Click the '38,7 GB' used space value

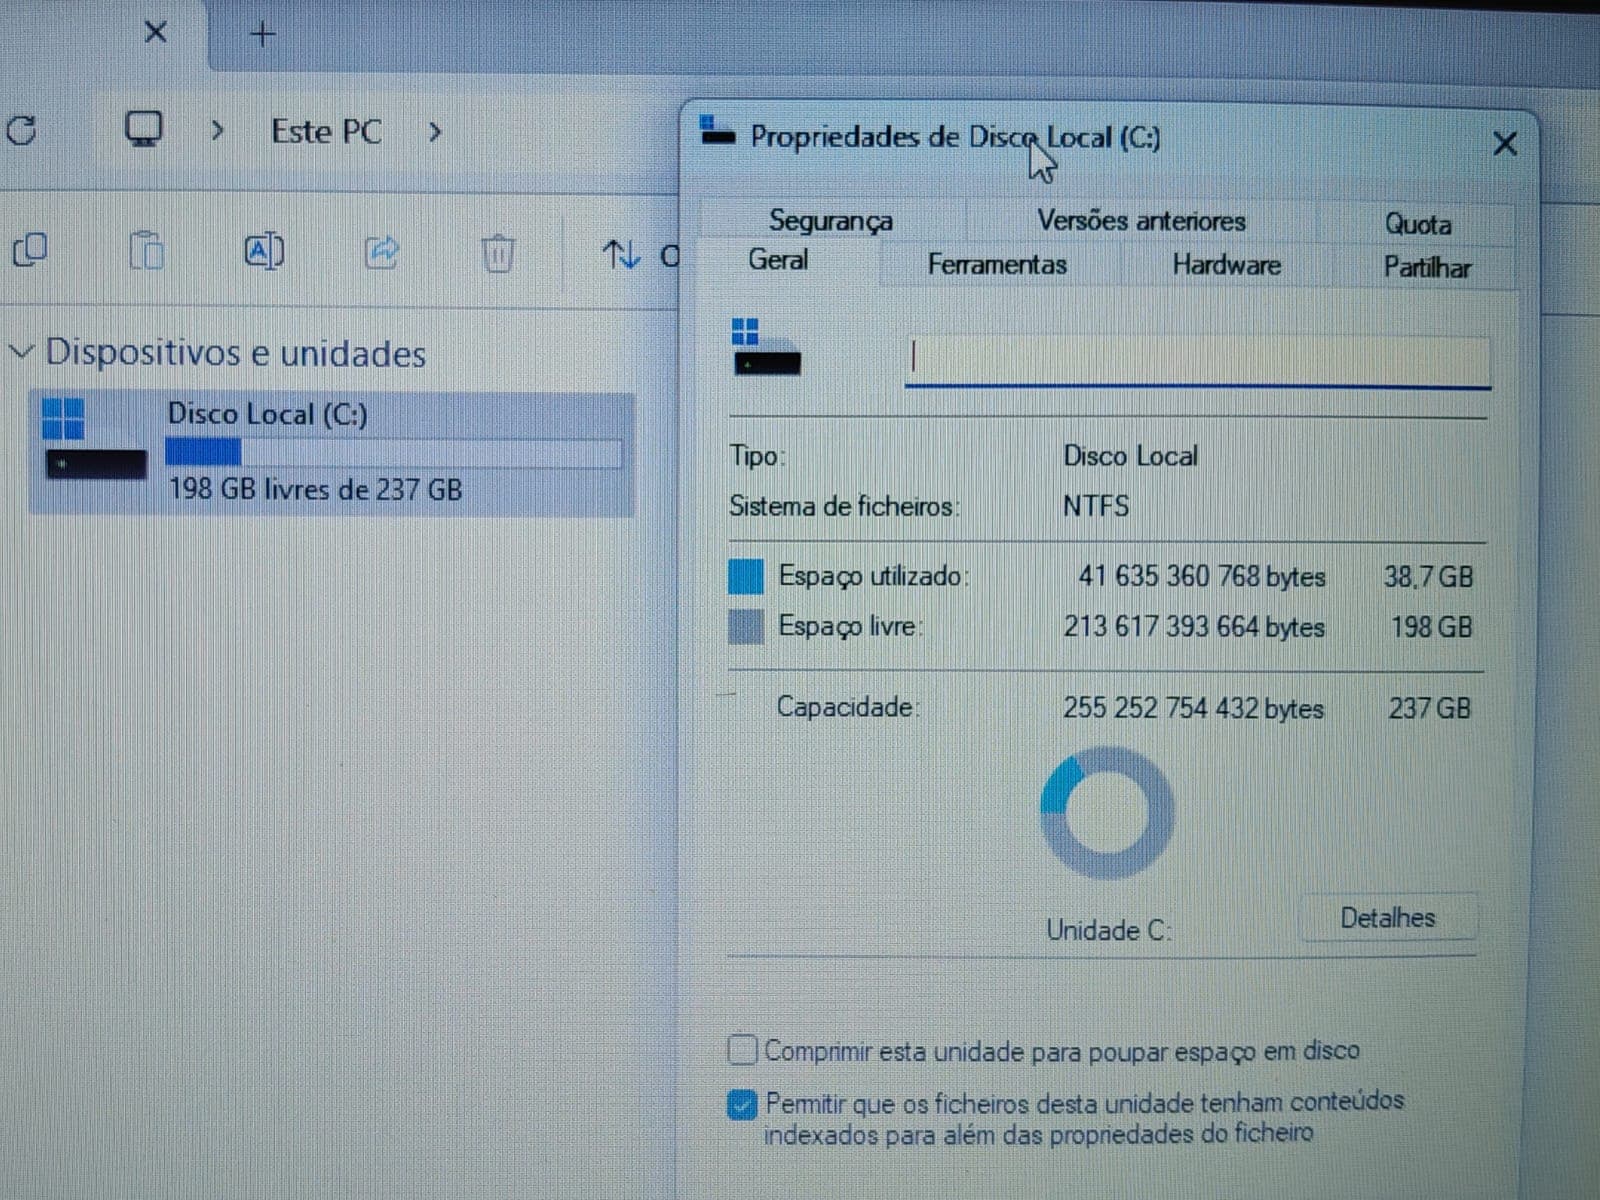1428,576
